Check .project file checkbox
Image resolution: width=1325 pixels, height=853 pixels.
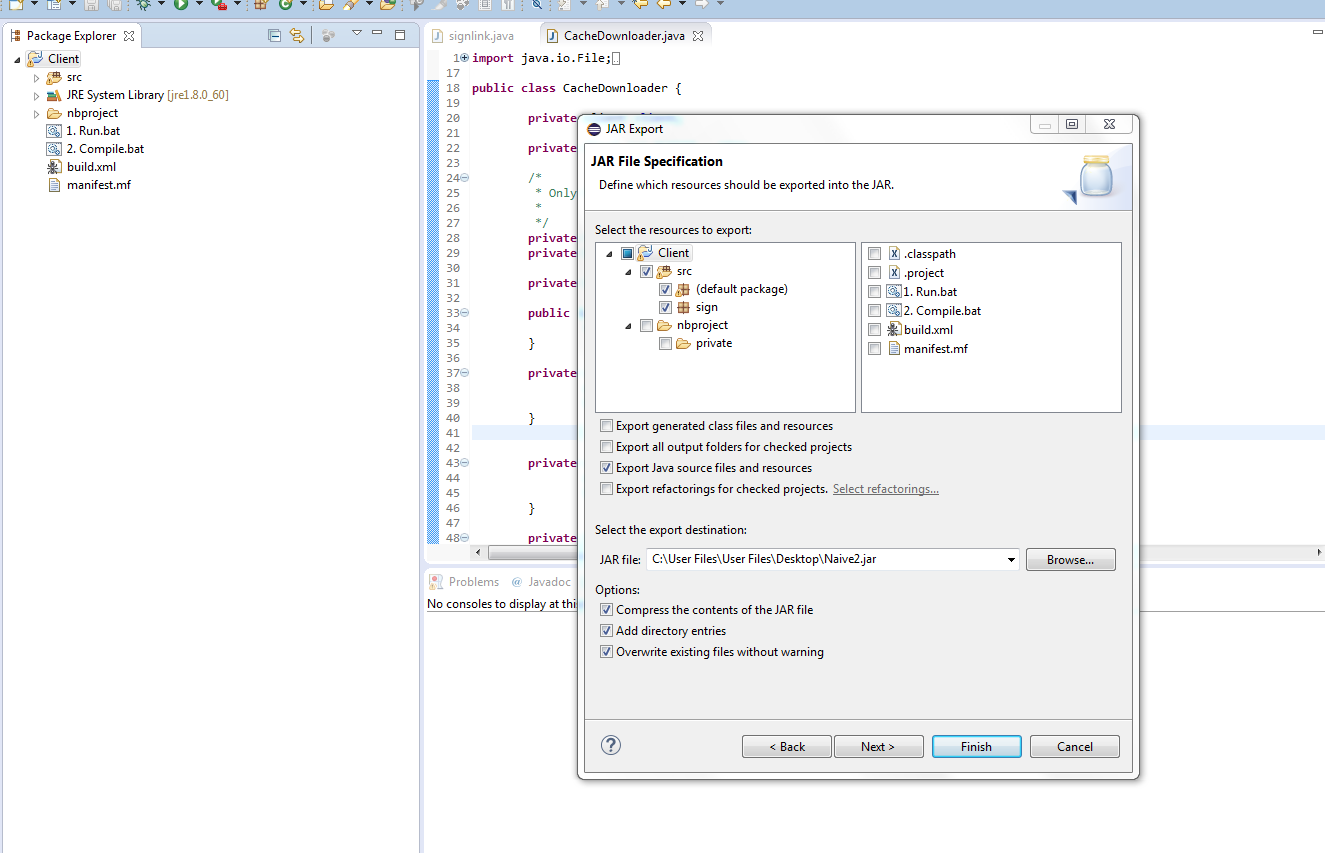[875, 273]
